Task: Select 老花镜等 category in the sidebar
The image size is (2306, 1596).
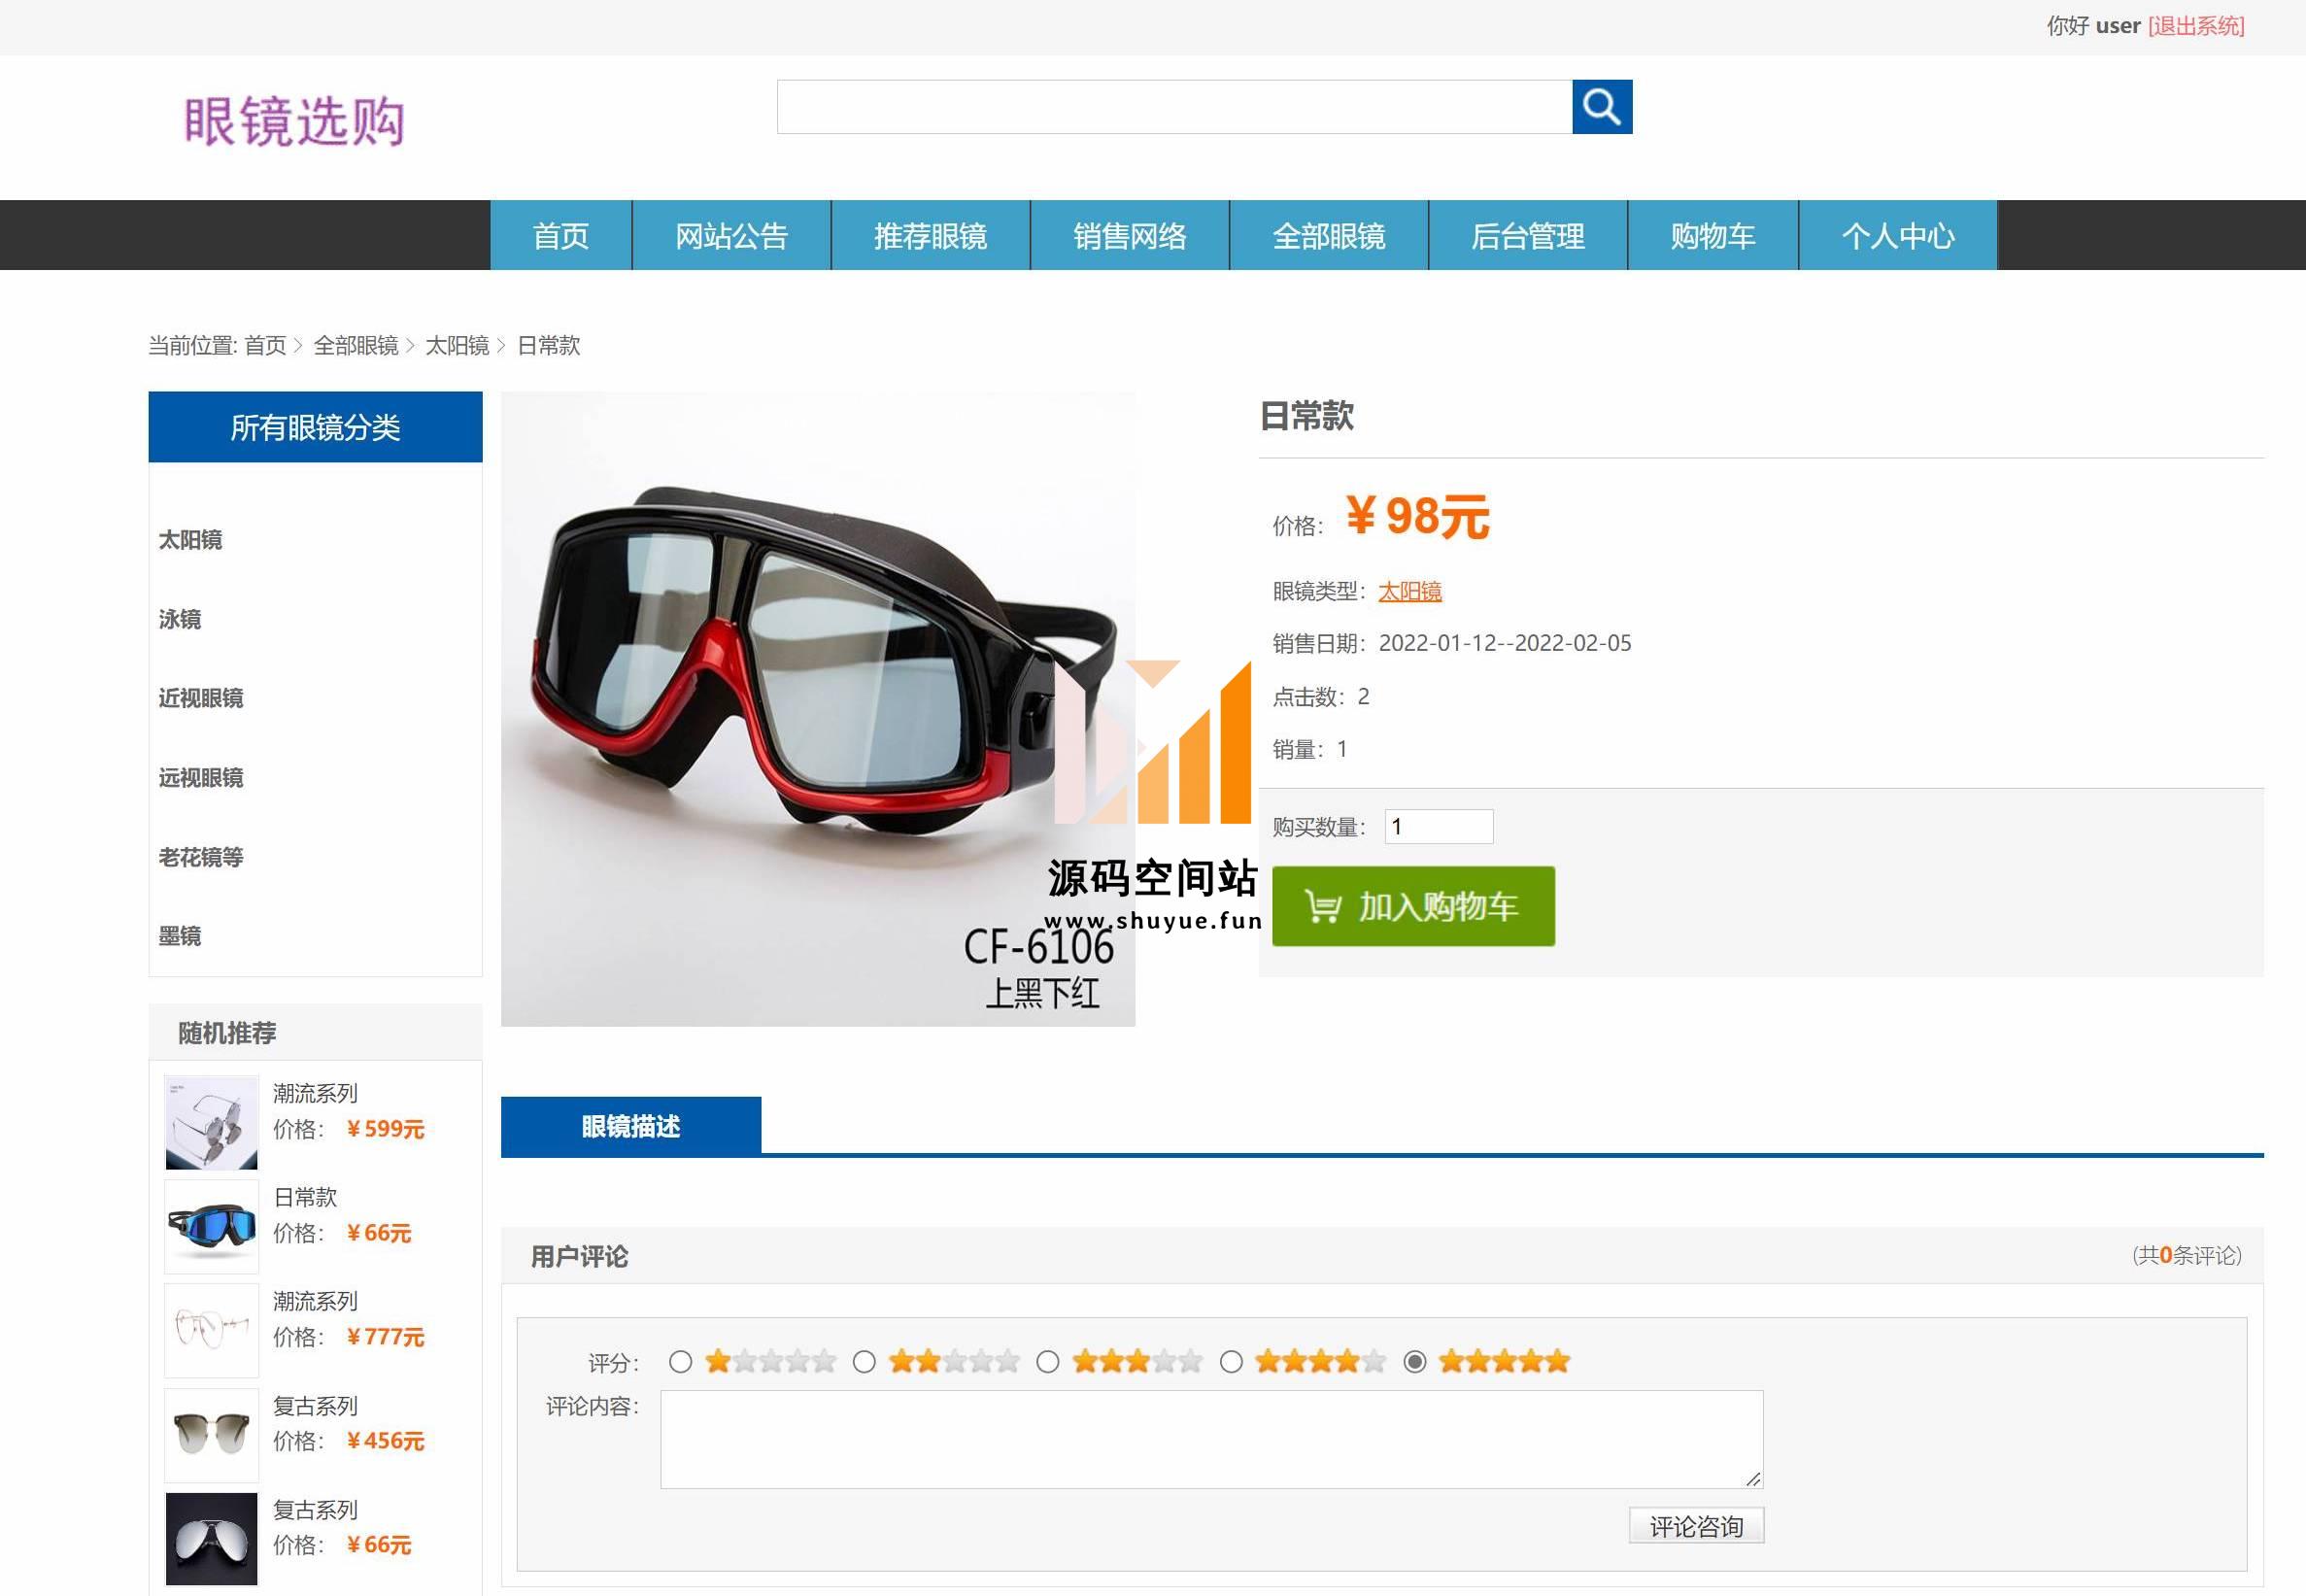Action: pyautogui.click(x=201, y=857)
